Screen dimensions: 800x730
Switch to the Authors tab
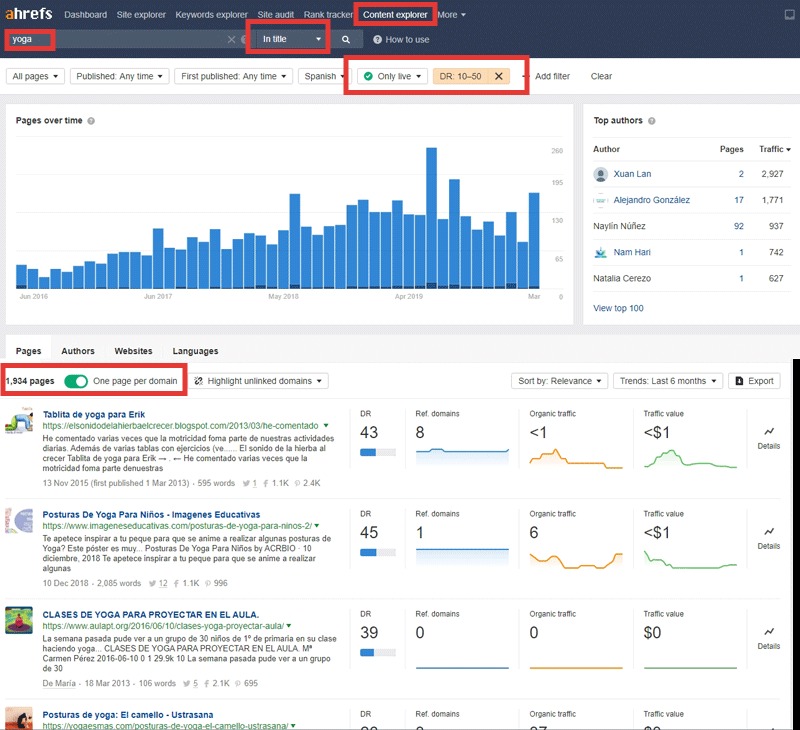tap(78, 351)
